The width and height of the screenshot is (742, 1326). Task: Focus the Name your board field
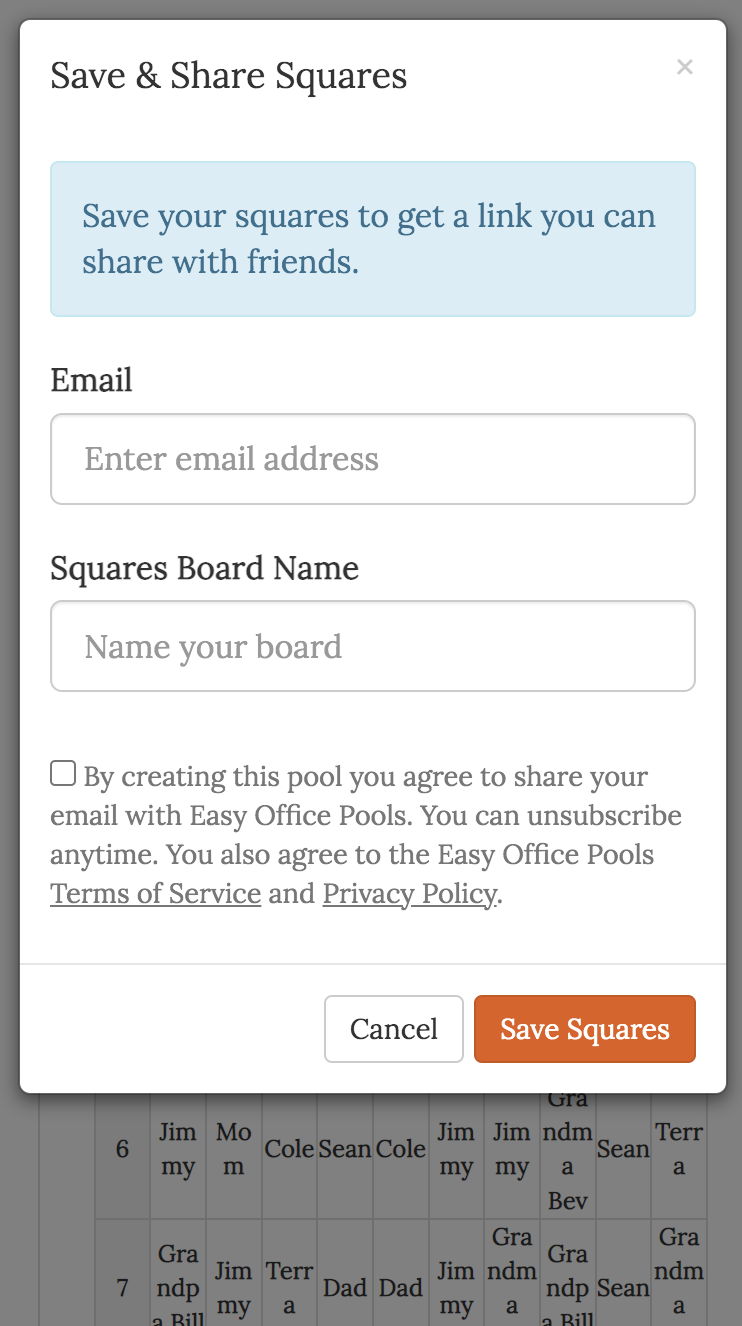point(373,646)
